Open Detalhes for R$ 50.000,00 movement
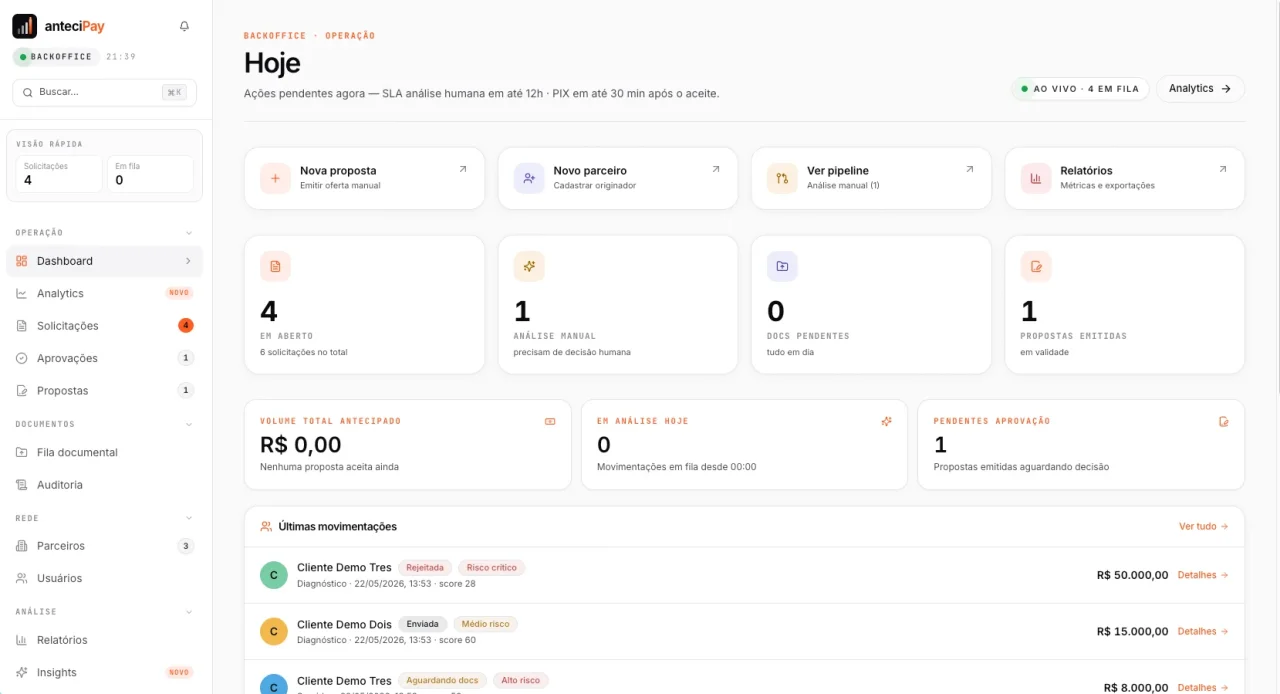 point(1203,575)
